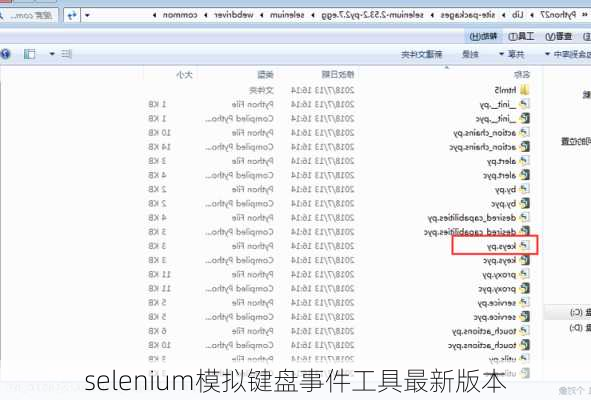Expand arrow between selenium and webdriver
Image resolution: width=591 pixels, height=400 pixels.
[262, 15]
